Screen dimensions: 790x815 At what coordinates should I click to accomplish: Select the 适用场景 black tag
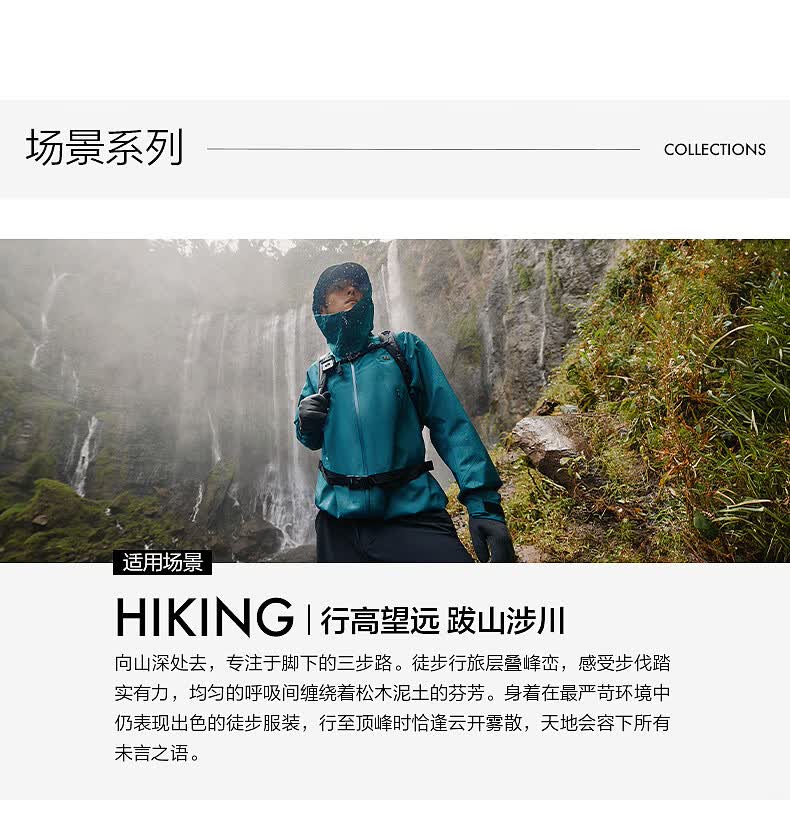(x=162, y=562)
